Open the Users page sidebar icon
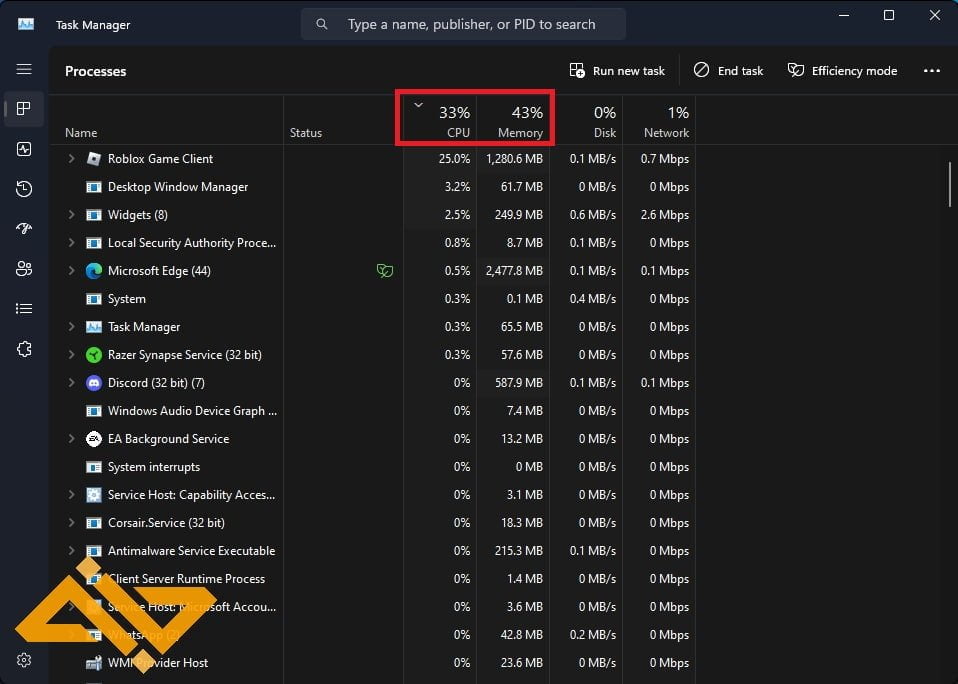The image size is (958, 684). coord(24,269)
